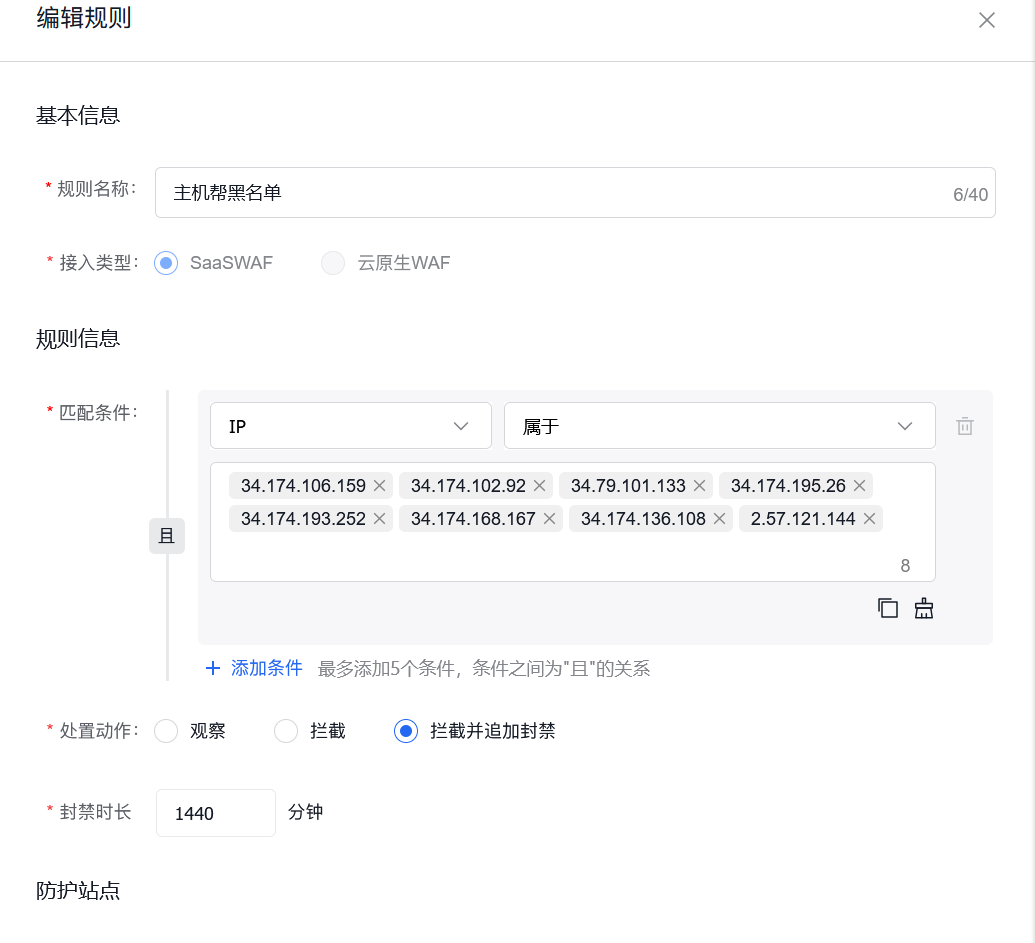Choose 拦截并追加封禁 action

click(406, 731)
